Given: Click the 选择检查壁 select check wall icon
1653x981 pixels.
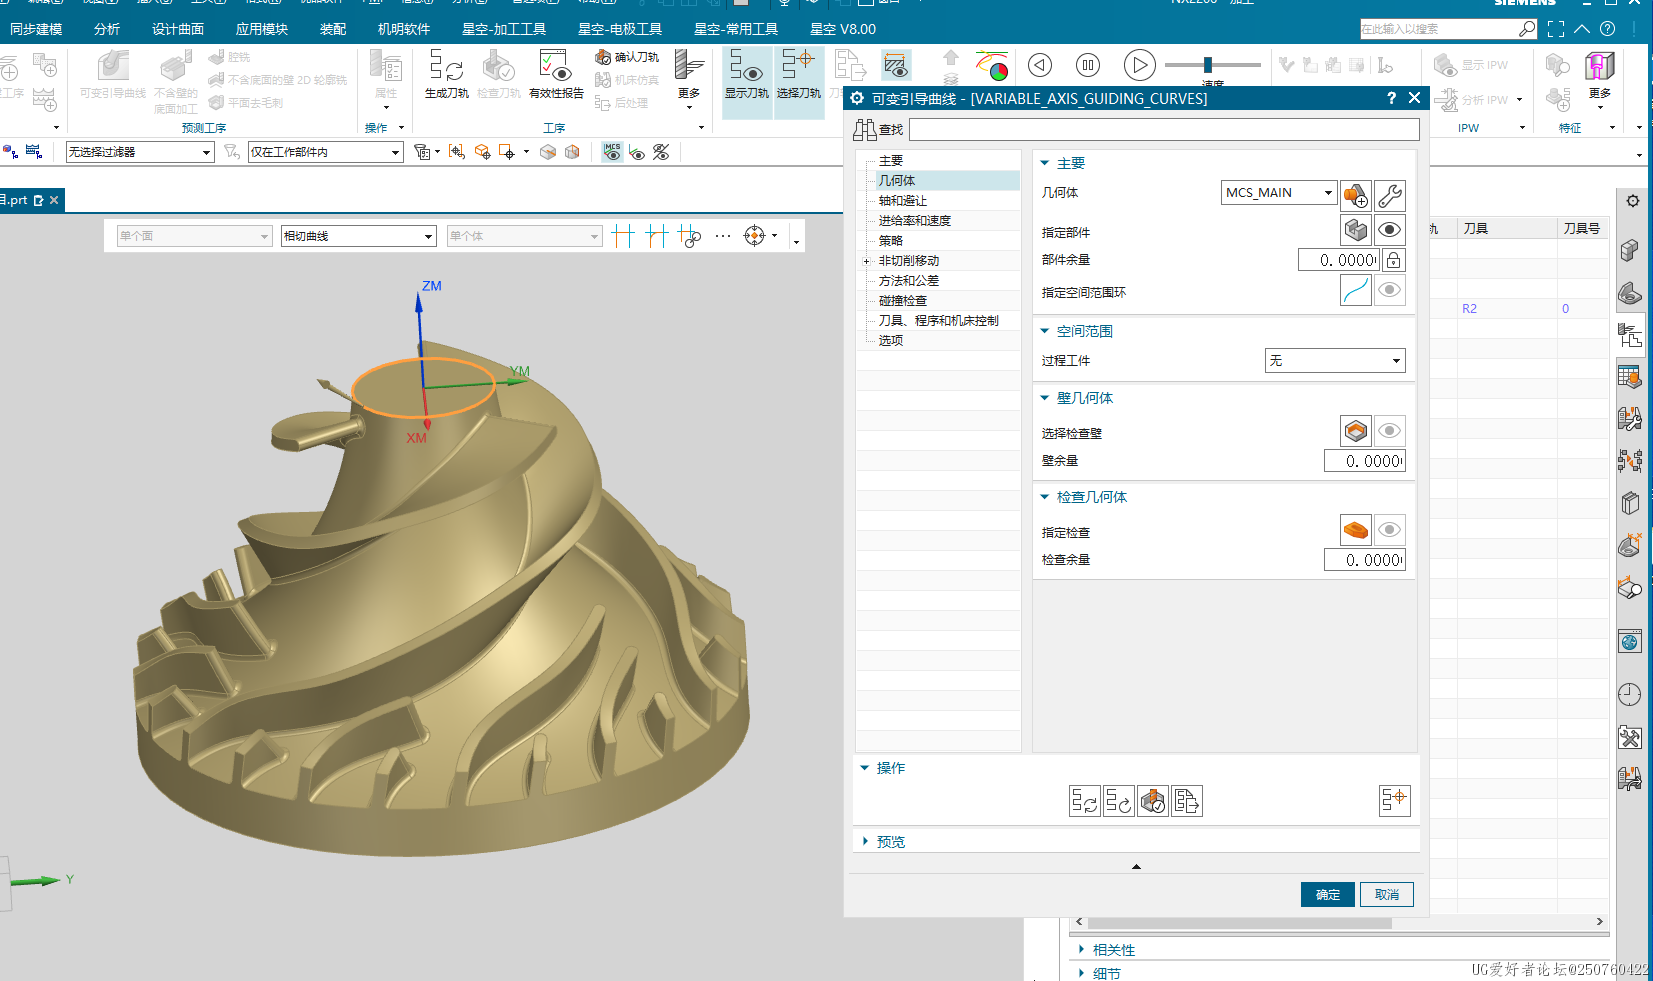Looking at the screenshot, I should click(x=1356, y=431).
